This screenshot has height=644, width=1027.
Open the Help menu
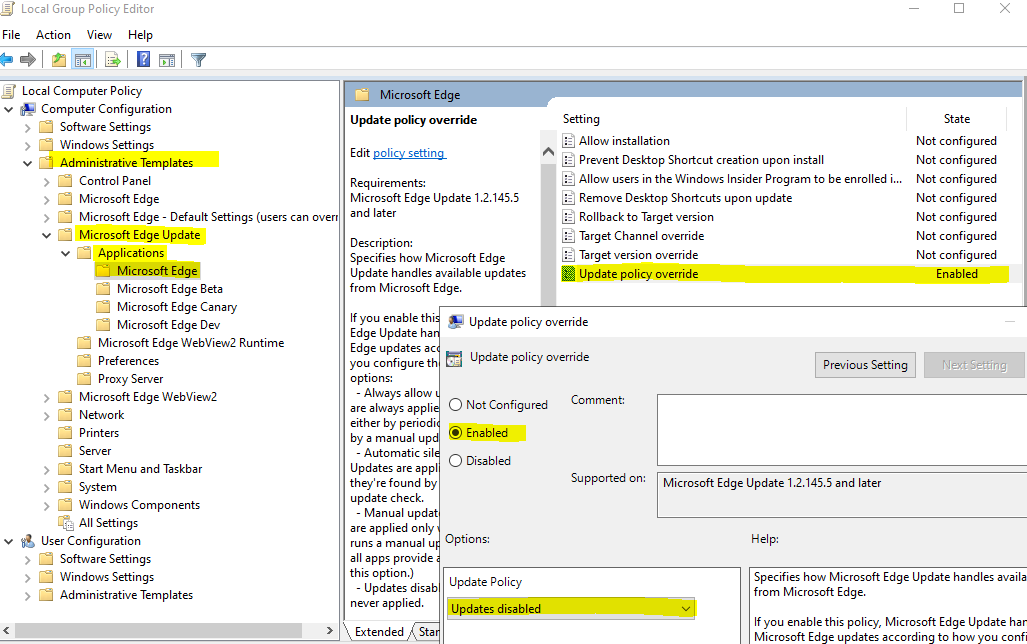[x=140, y=35]
